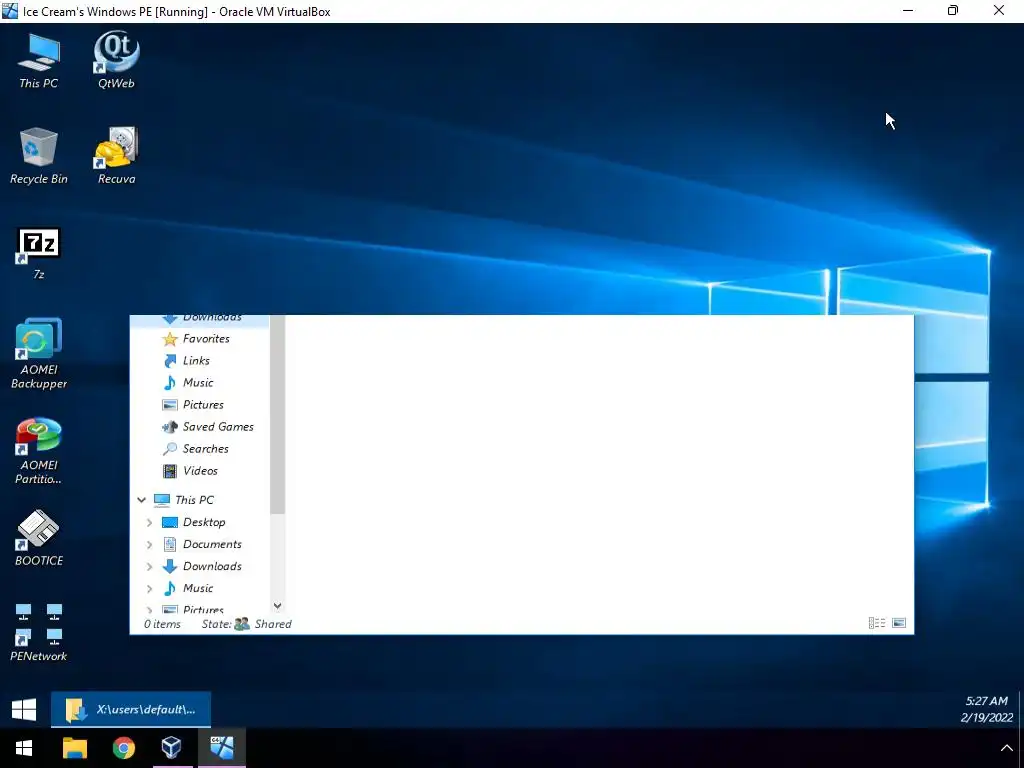Minimize the VirtualBox window

point(908,10)
